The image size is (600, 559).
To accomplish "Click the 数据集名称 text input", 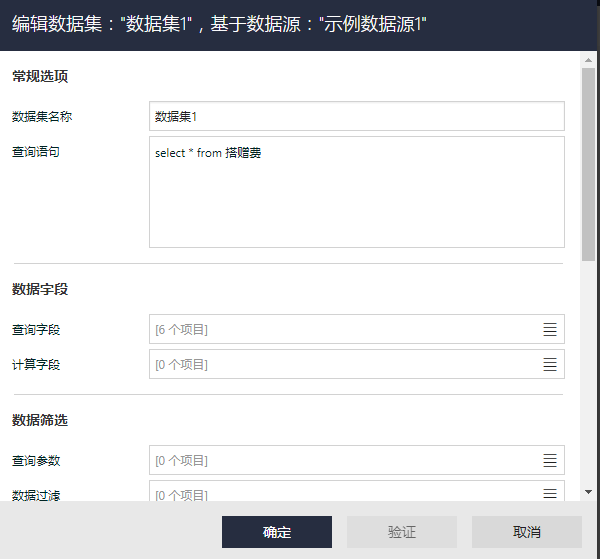I will pos(356,117).
